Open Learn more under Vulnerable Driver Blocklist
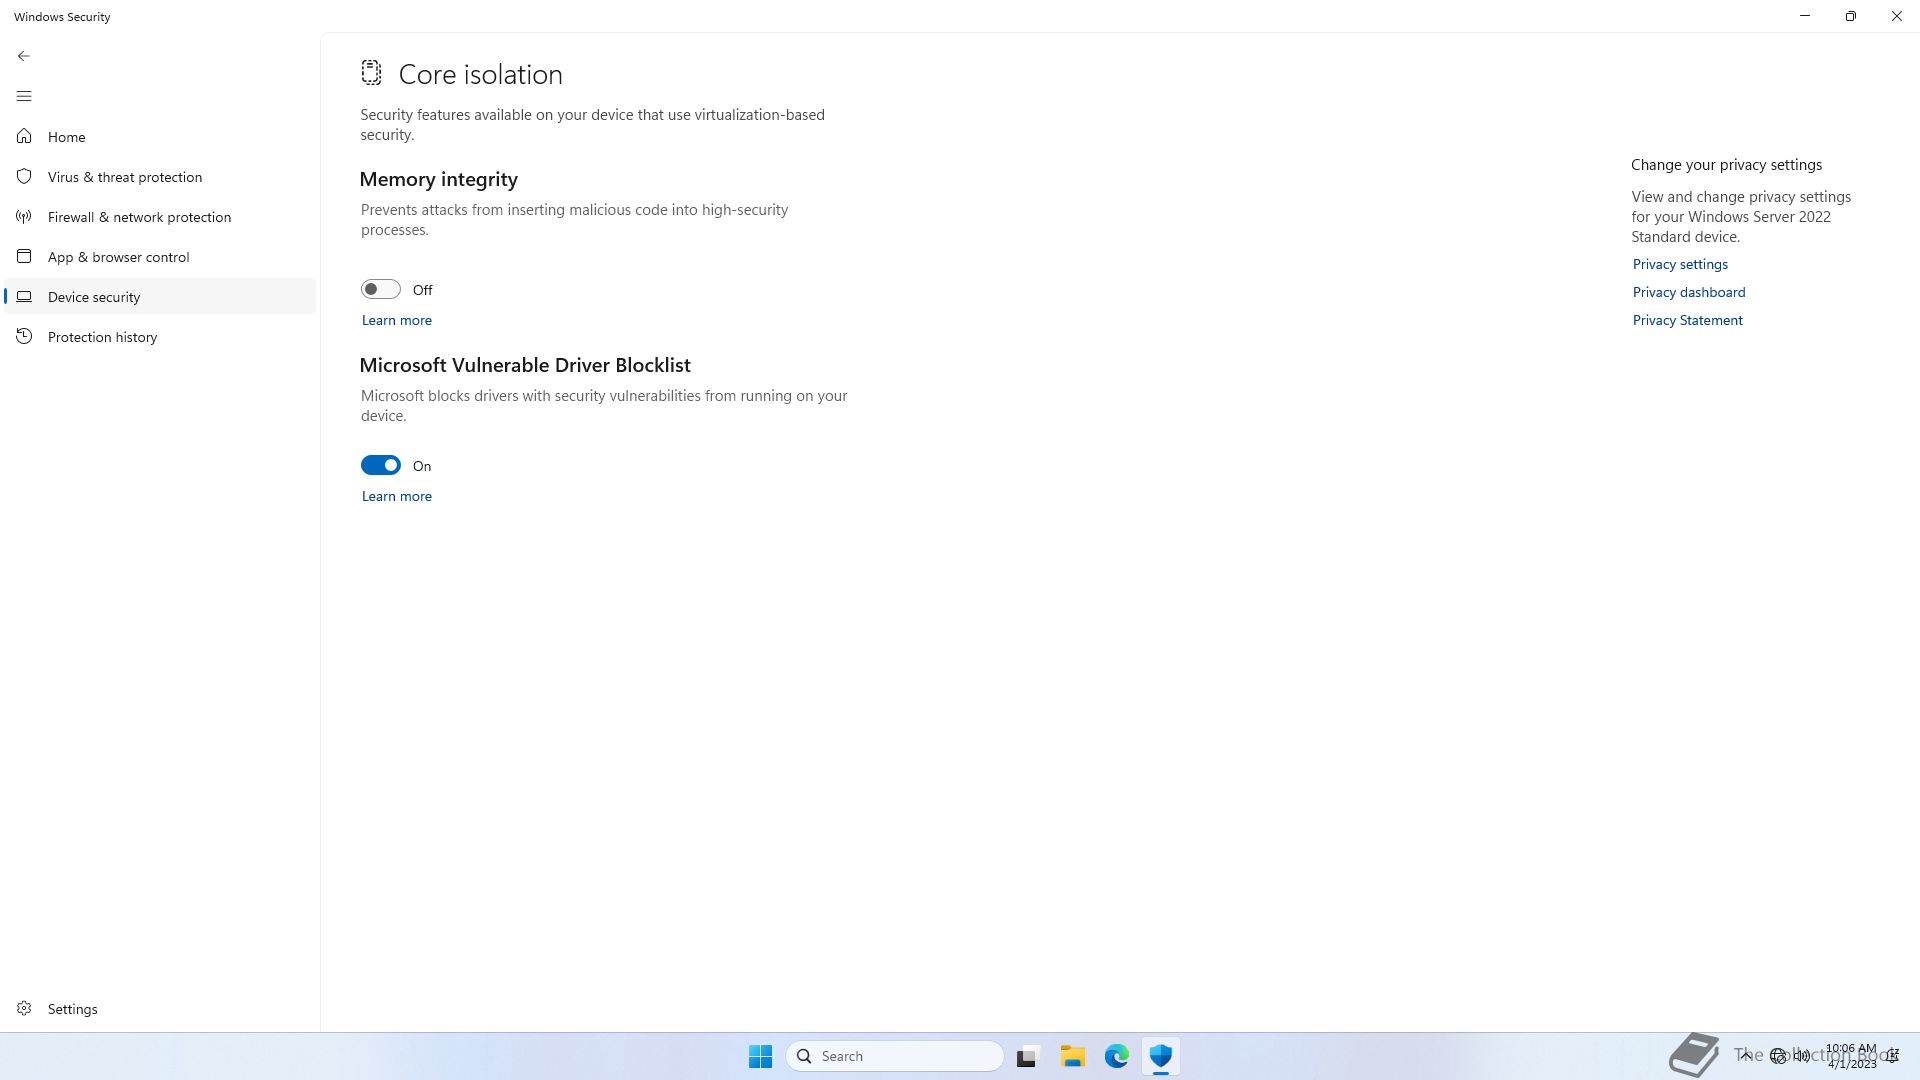This screenshot has height=1080, width=1920. tap(397, 496)
